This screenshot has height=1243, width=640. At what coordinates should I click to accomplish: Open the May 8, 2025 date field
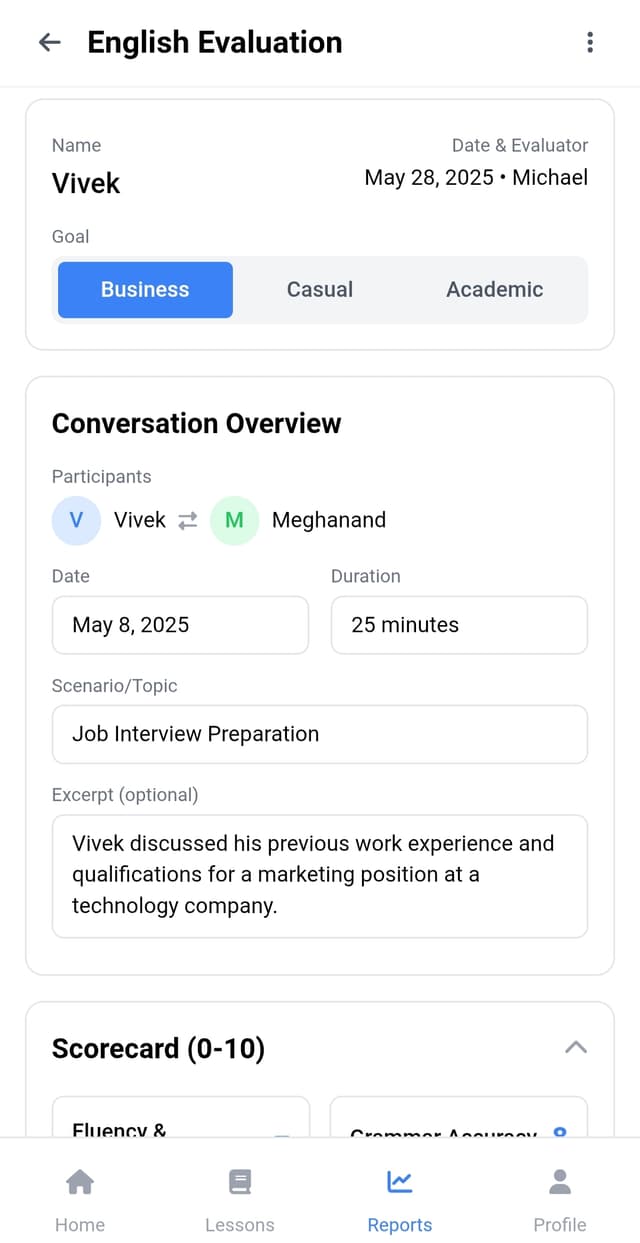point(180,625)
